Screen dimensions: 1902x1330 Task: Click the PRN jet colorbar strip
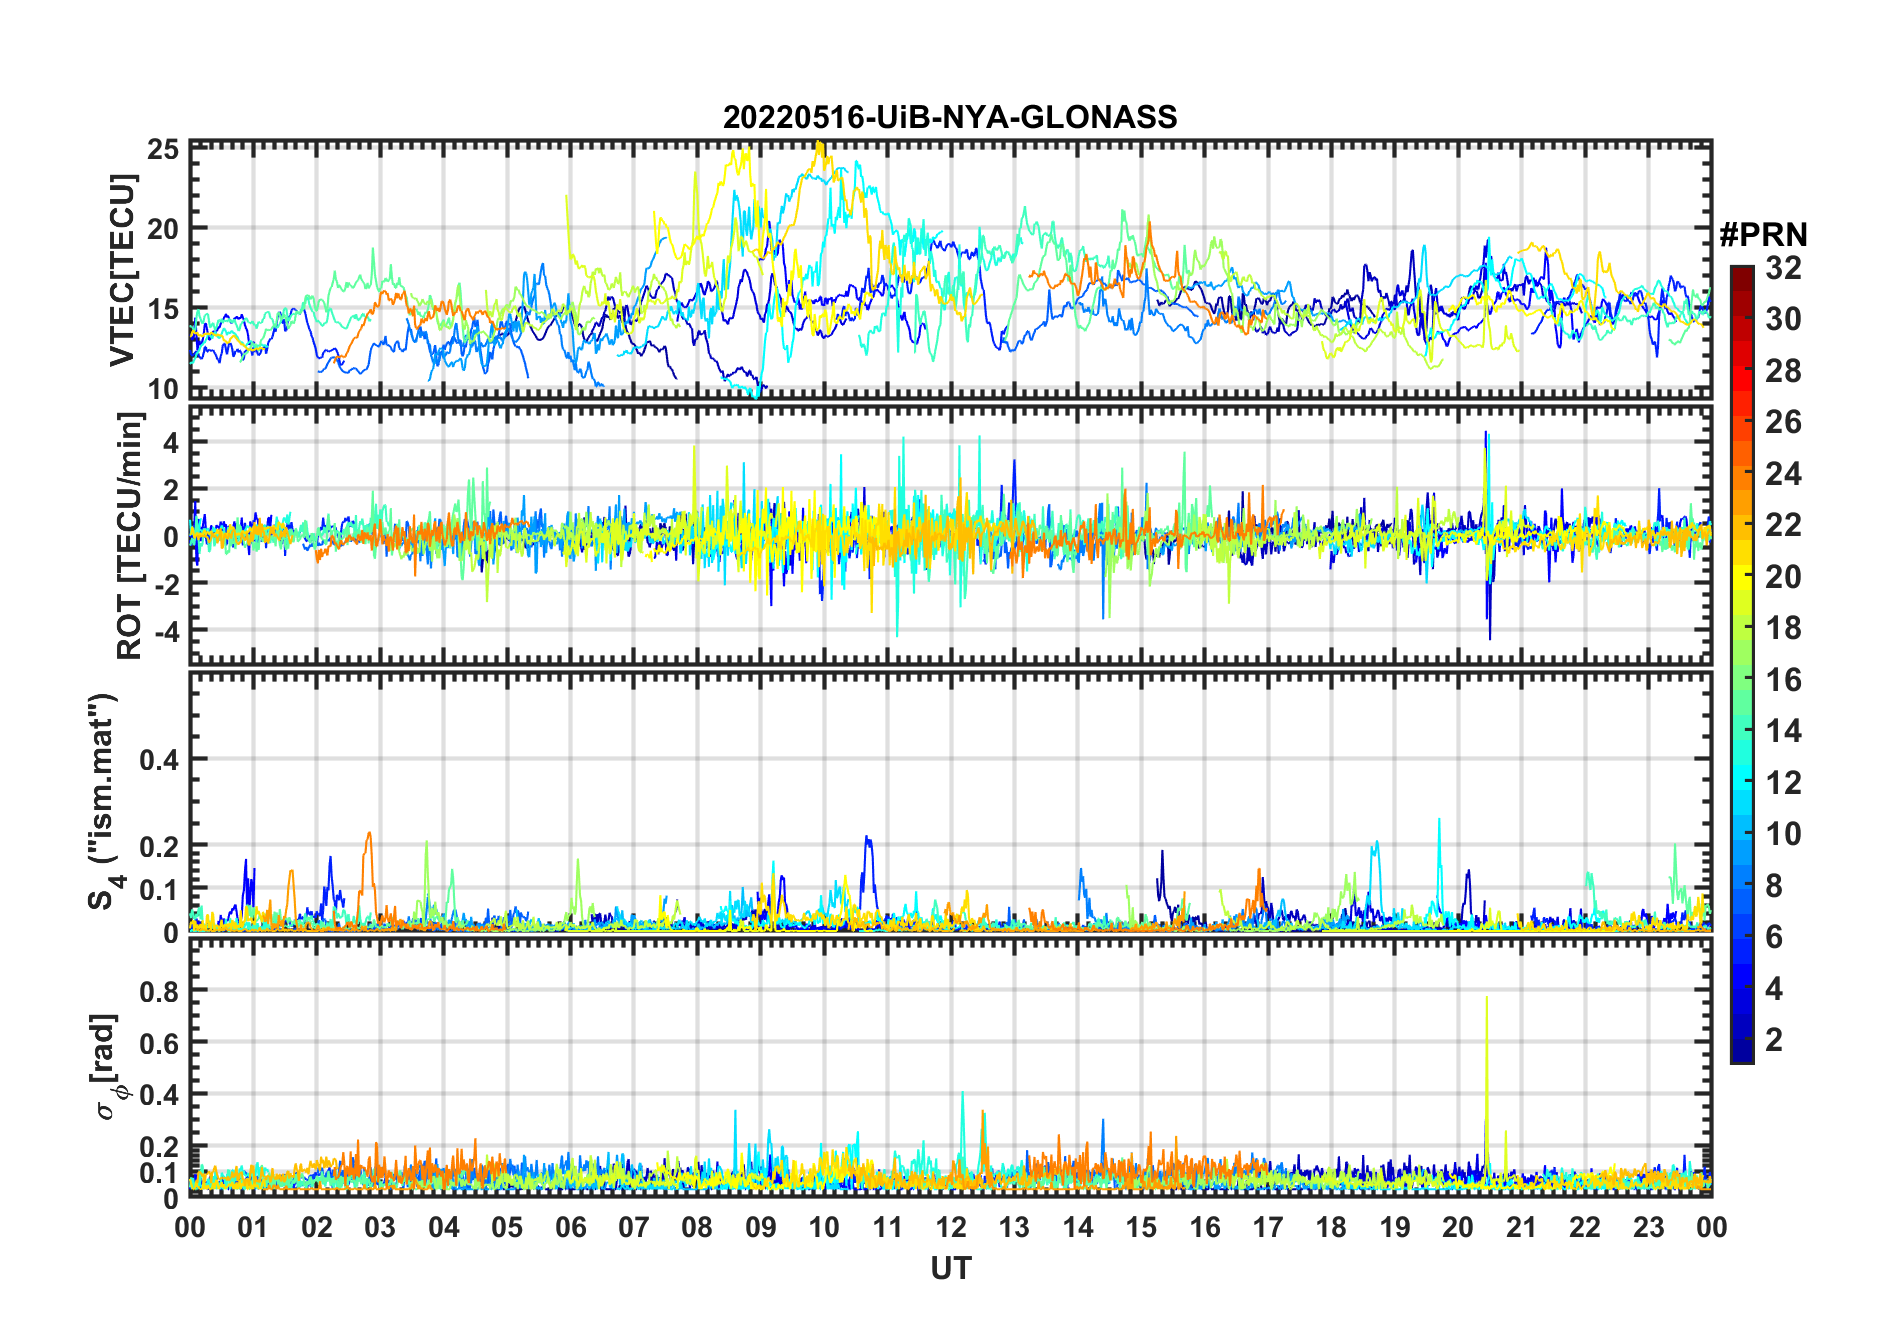coord(1742,664)
